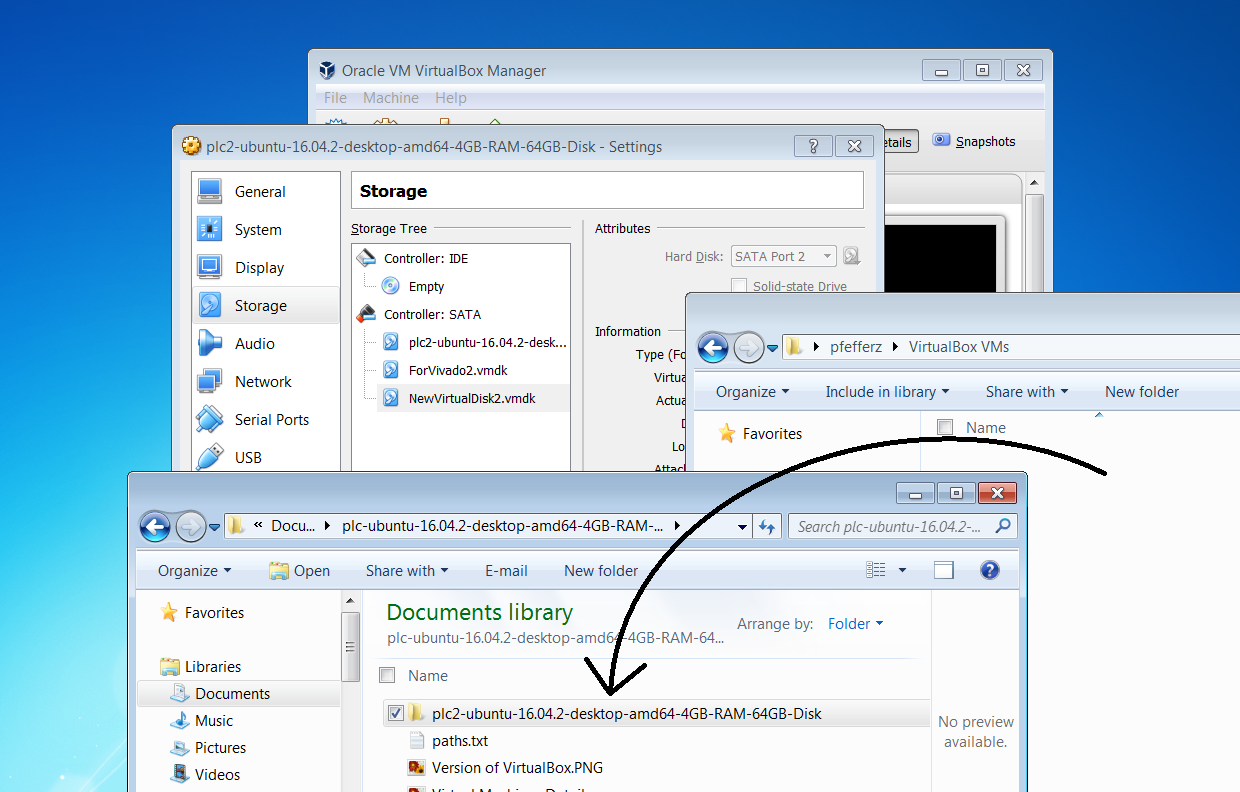The height and width of the screenshot is (792, 1240).
Task: Open Network settings category
Action: pos(266,382)
